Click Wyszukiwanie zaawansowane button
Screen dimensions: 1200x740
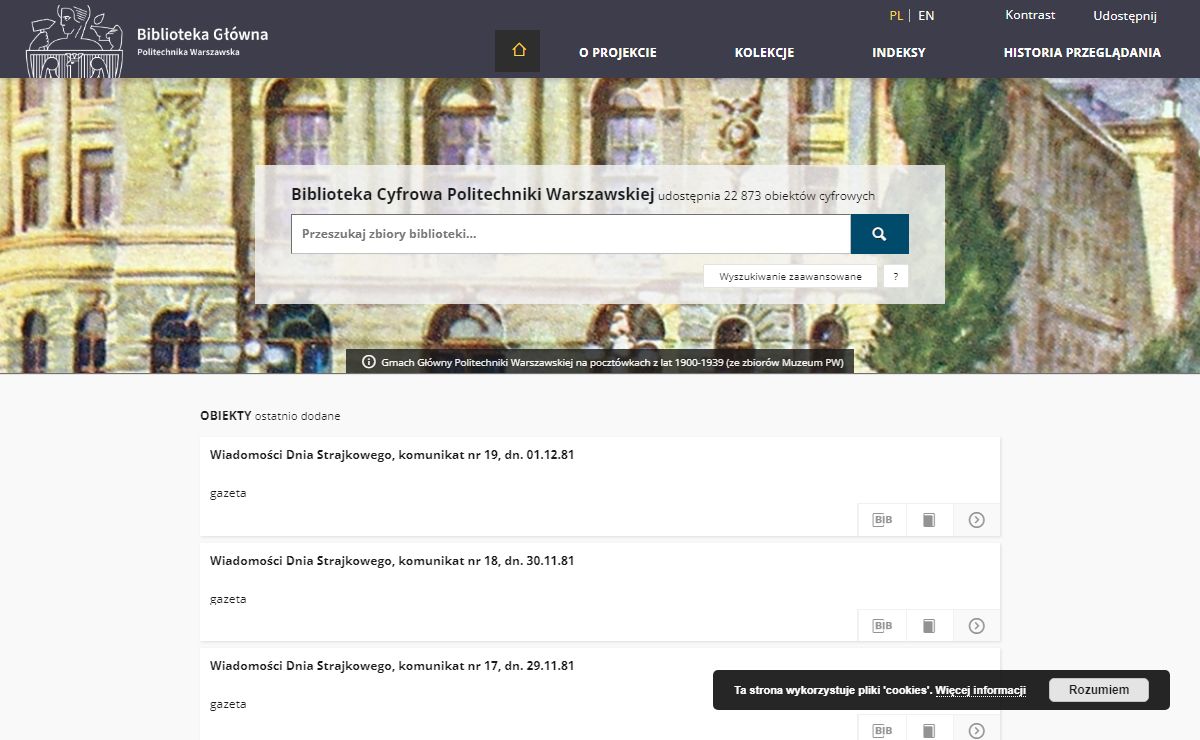pyautogui.click(x=790, y=276)
